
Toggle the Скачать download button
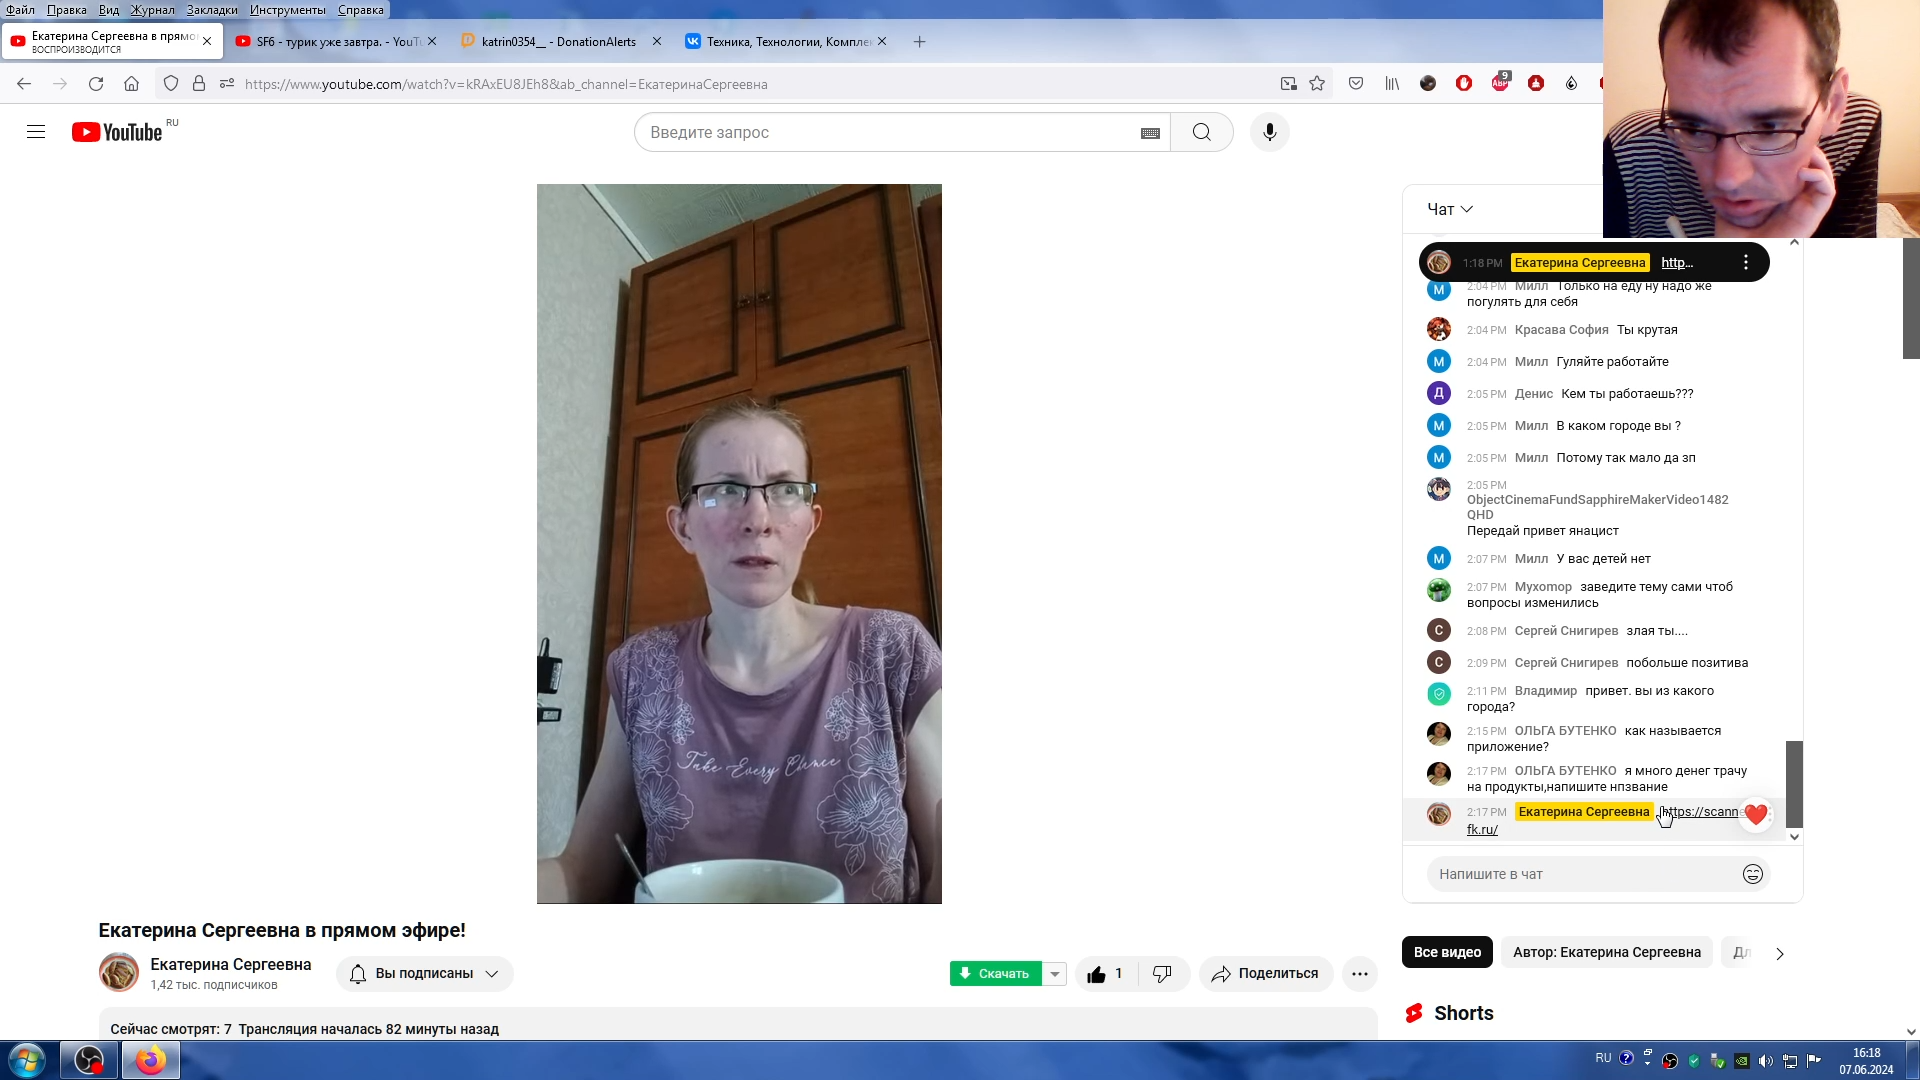(x=996, y=973)
